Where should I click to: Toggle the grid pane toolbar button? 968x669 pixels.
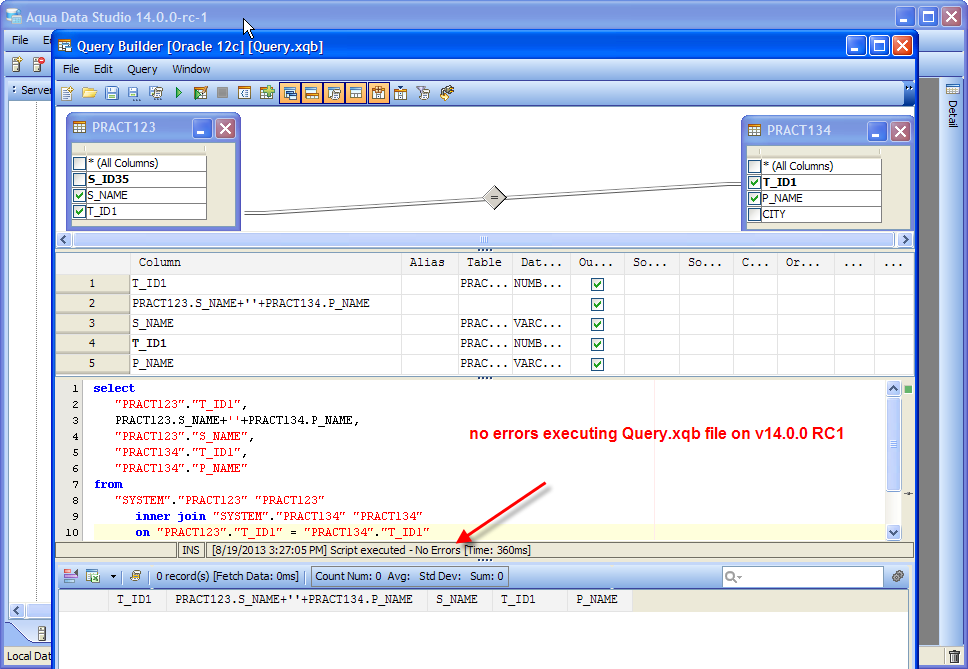[312, 93]
